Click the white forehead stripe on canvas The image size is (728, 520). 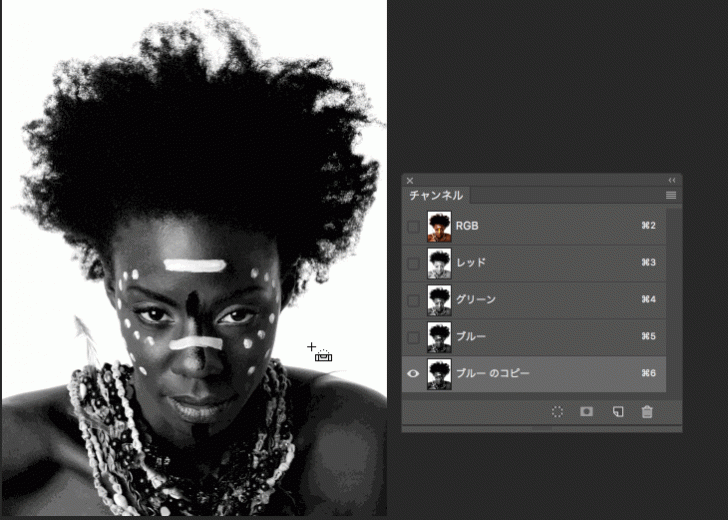pos(195,265)
